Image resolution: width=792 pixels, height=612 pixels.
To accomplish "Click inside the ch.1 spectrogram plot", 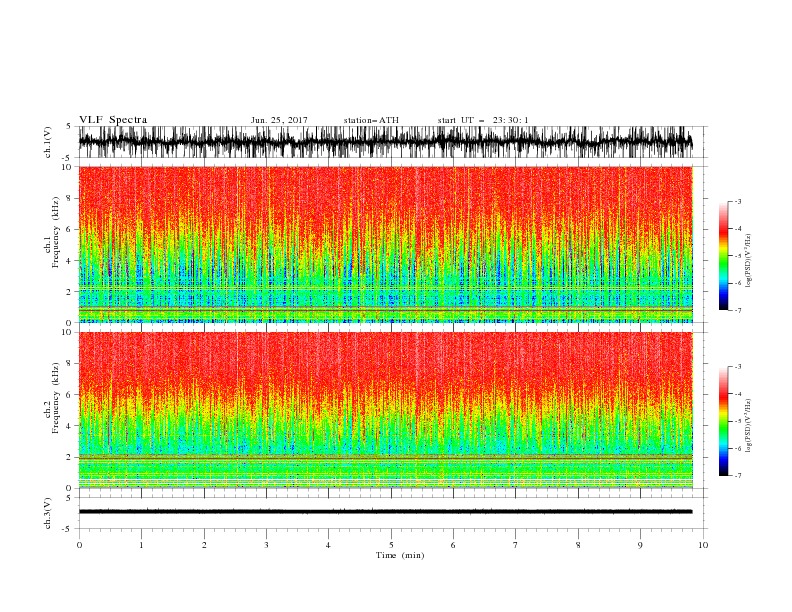I will (386, 244).
